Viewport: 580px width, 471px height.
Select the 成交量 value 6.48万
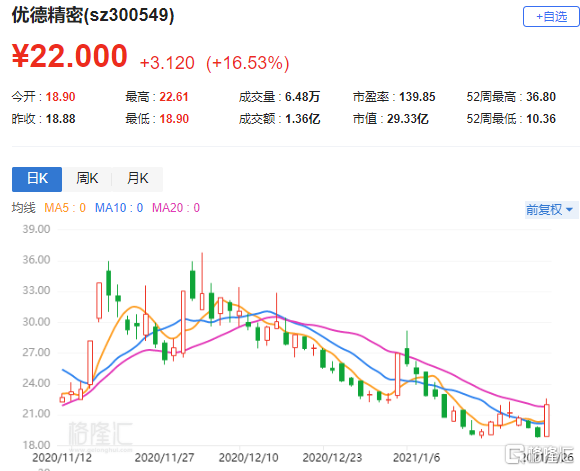coord(302,97)
